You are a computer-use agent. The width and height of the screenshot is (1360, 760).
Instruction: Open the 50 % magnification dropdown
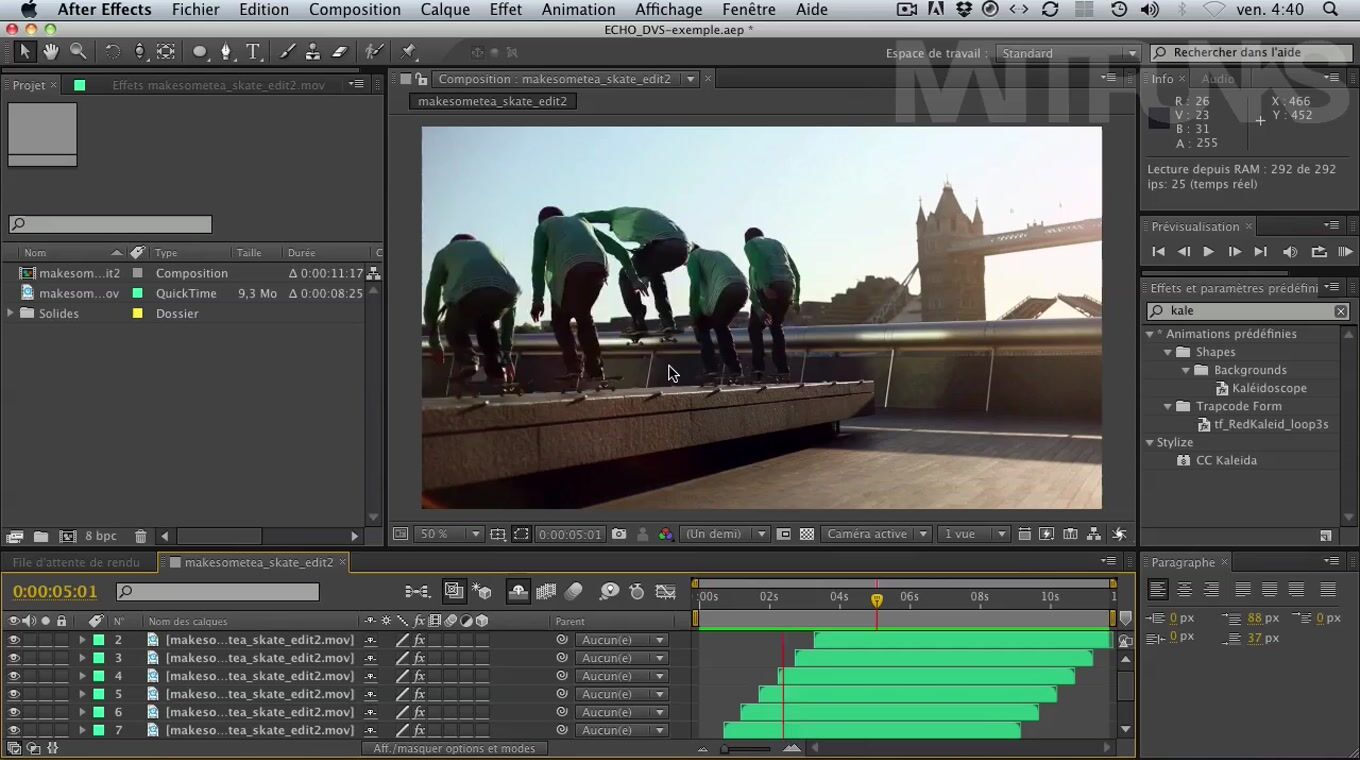coord(449,535)
